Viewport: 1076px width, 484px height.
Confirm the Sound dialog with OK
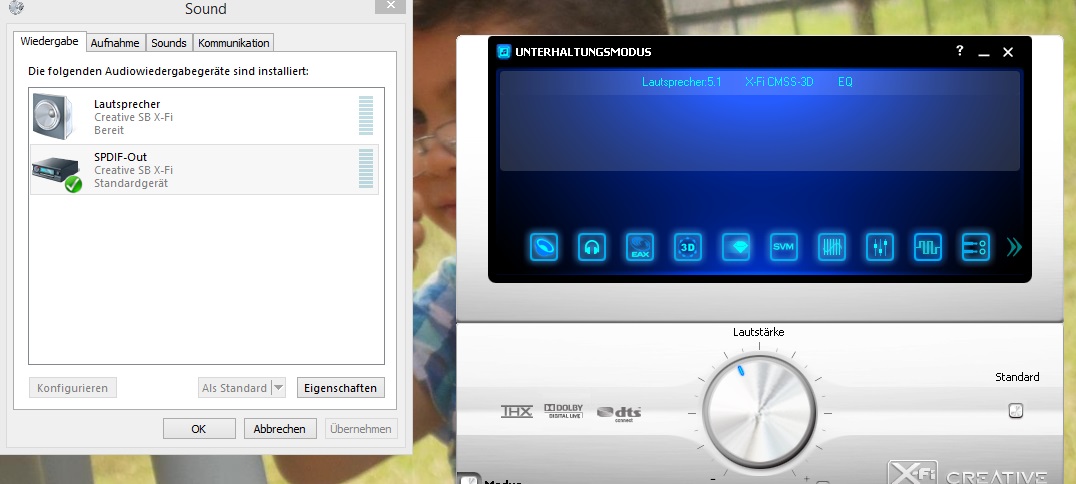click(x=199, y=428)
